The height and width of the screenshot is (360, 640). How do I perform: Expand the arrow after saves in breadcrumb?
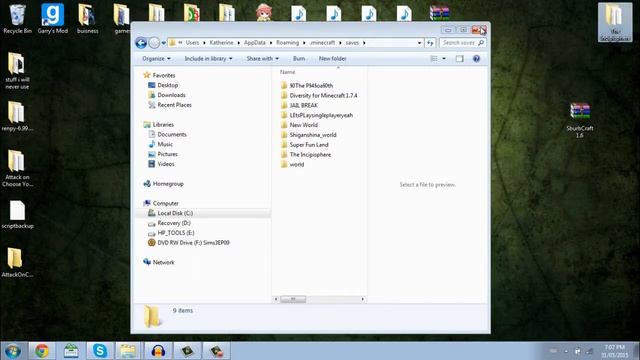(364, 42)
